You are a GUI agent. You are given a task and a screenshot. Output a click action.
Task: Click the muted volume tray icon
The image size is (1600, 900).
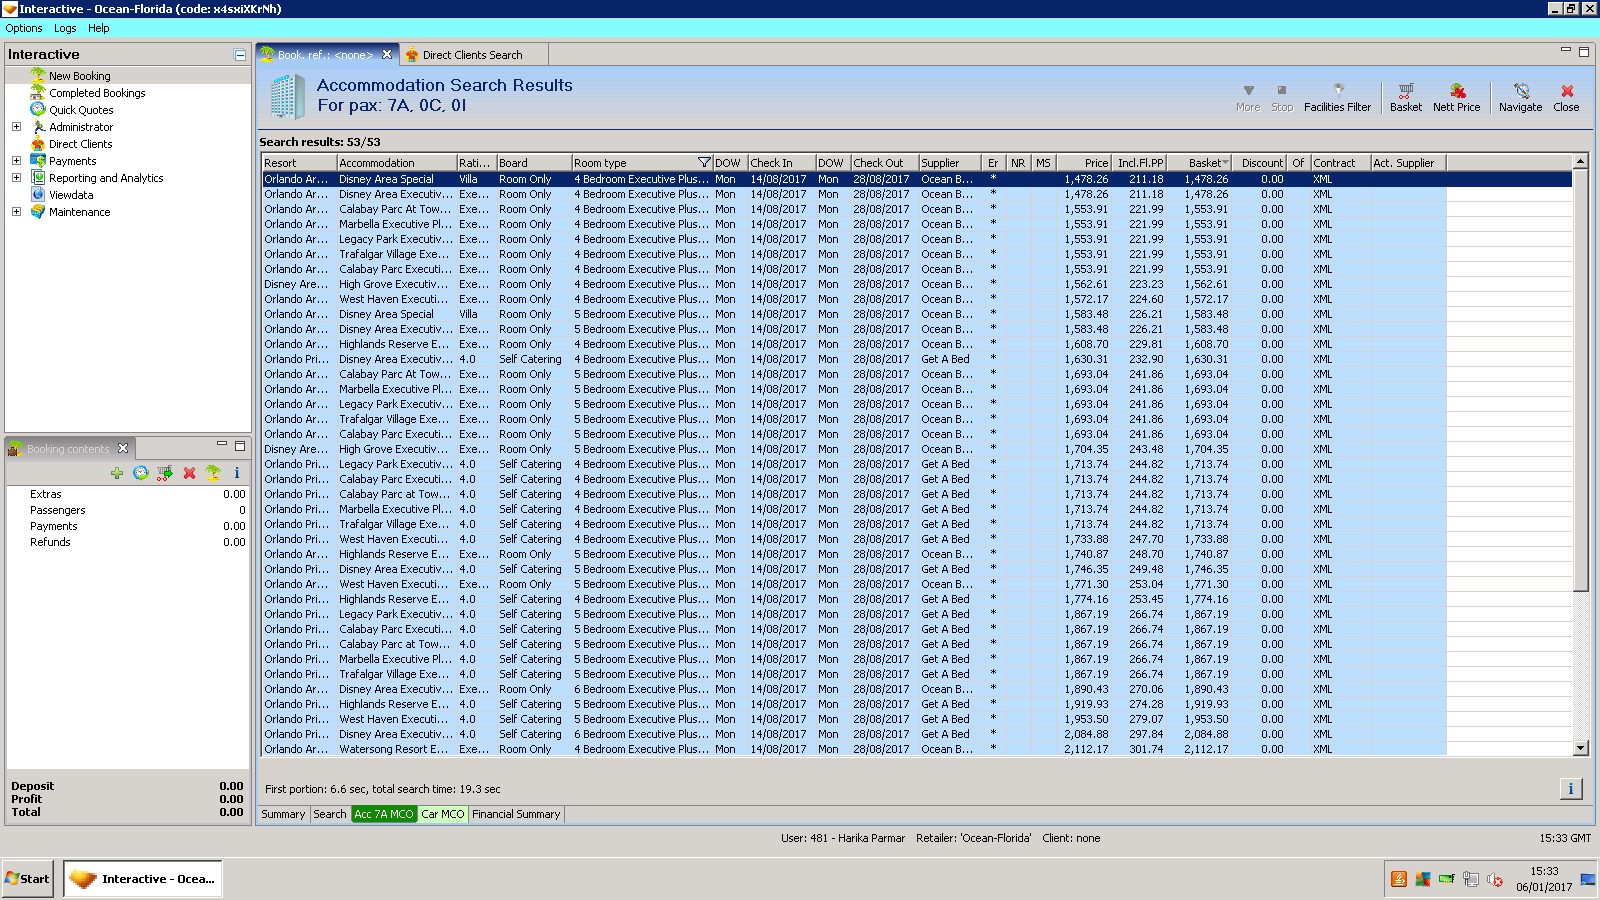click(1495, 879)
